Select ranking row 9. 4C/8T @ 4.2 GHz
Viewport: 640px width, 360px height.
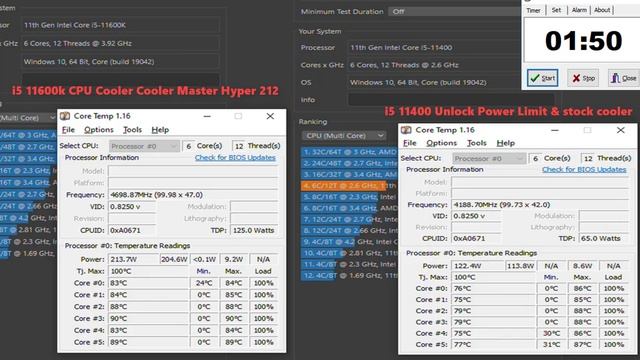(x=349, y=242)
